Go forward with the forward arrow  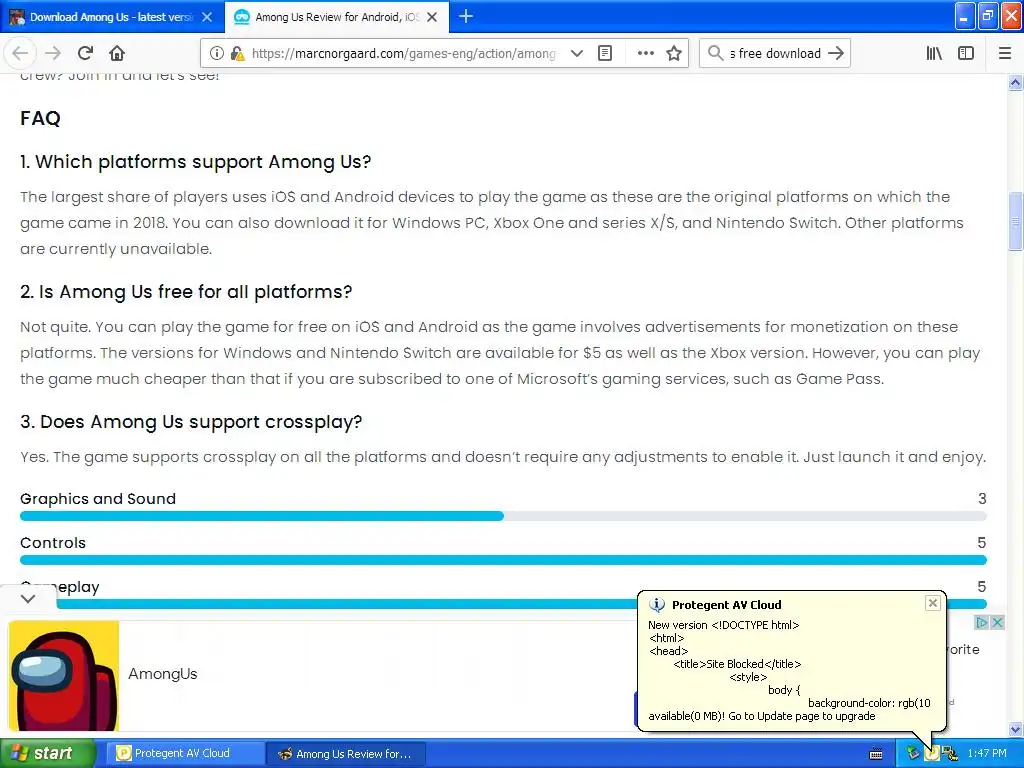(53, 54)
